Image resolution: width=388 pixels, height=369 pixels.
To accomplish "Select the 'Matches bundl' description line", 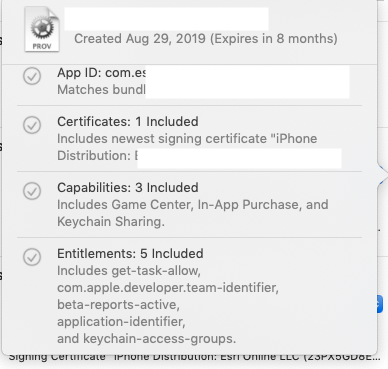I will [x=101, y=90].
